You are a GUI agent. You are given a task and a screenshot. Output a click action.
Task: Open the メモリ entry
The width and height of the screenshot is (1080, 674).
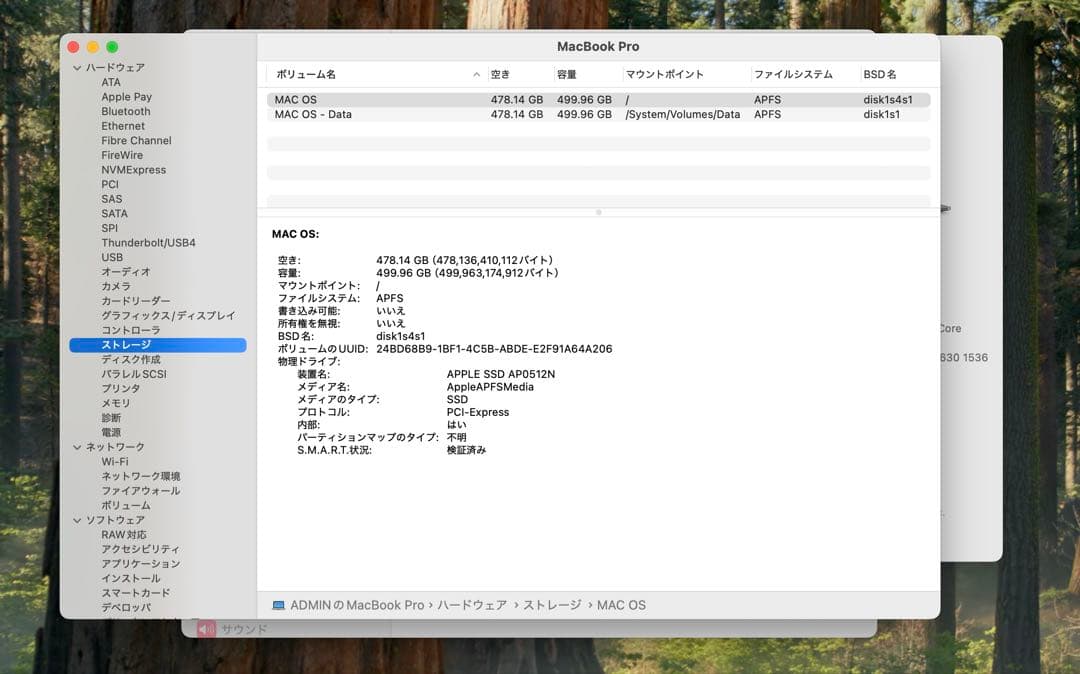click(116, 403)
